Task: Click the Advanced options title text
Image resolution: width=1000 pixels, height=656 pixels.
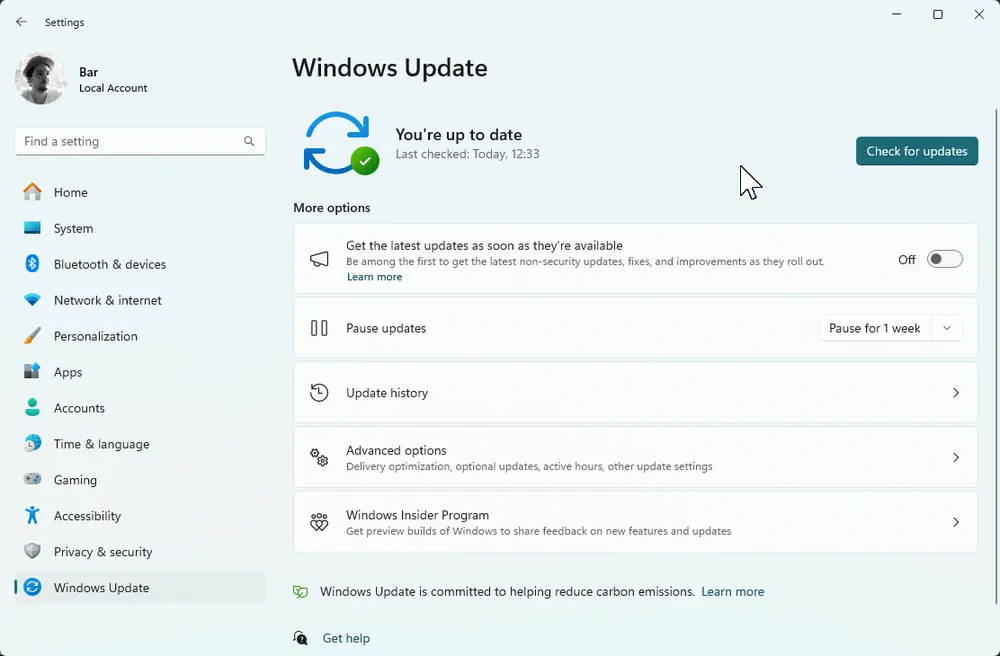Action: tap(396, 450)
